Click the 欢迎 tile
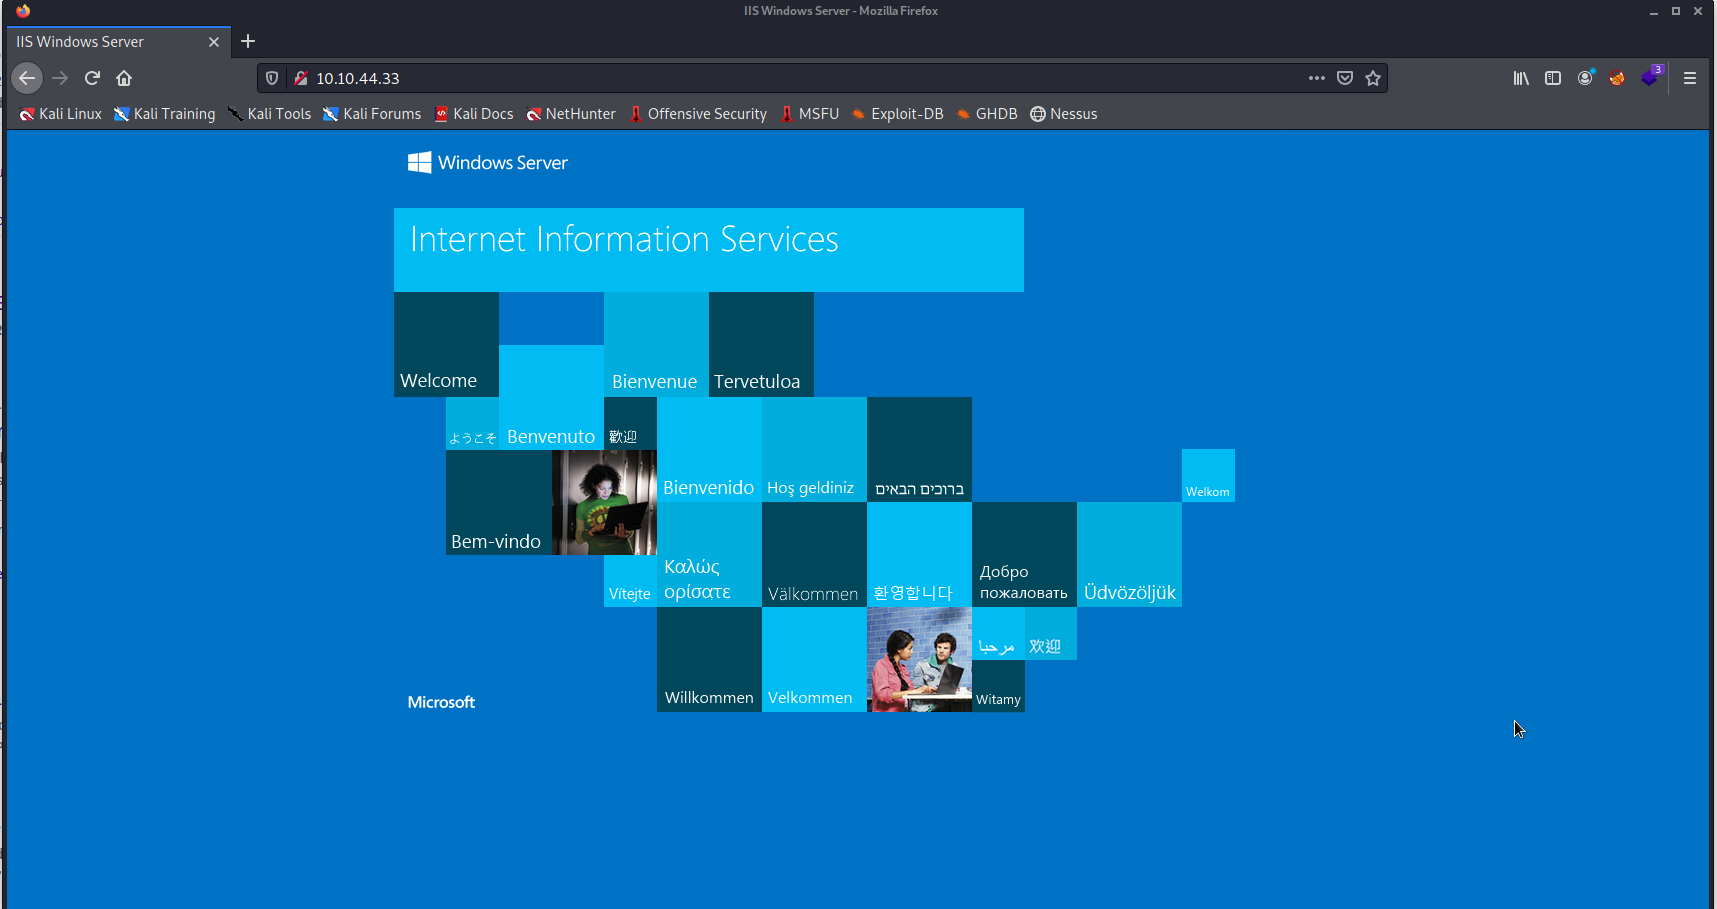 [1051, 633]
